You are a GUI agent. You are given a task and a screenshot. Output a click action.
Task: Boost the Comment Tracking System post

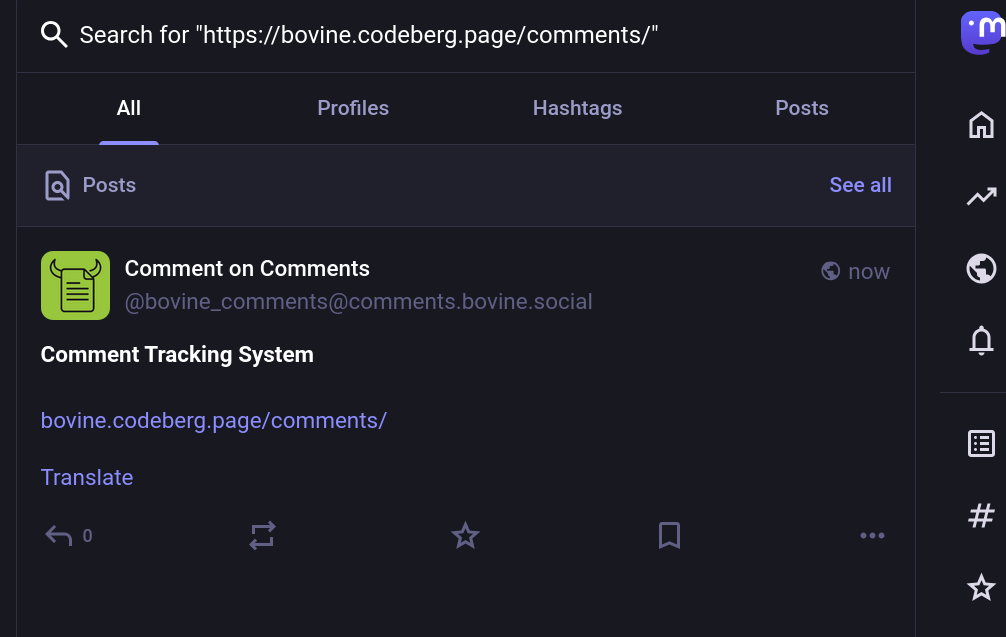pos(262,536)
